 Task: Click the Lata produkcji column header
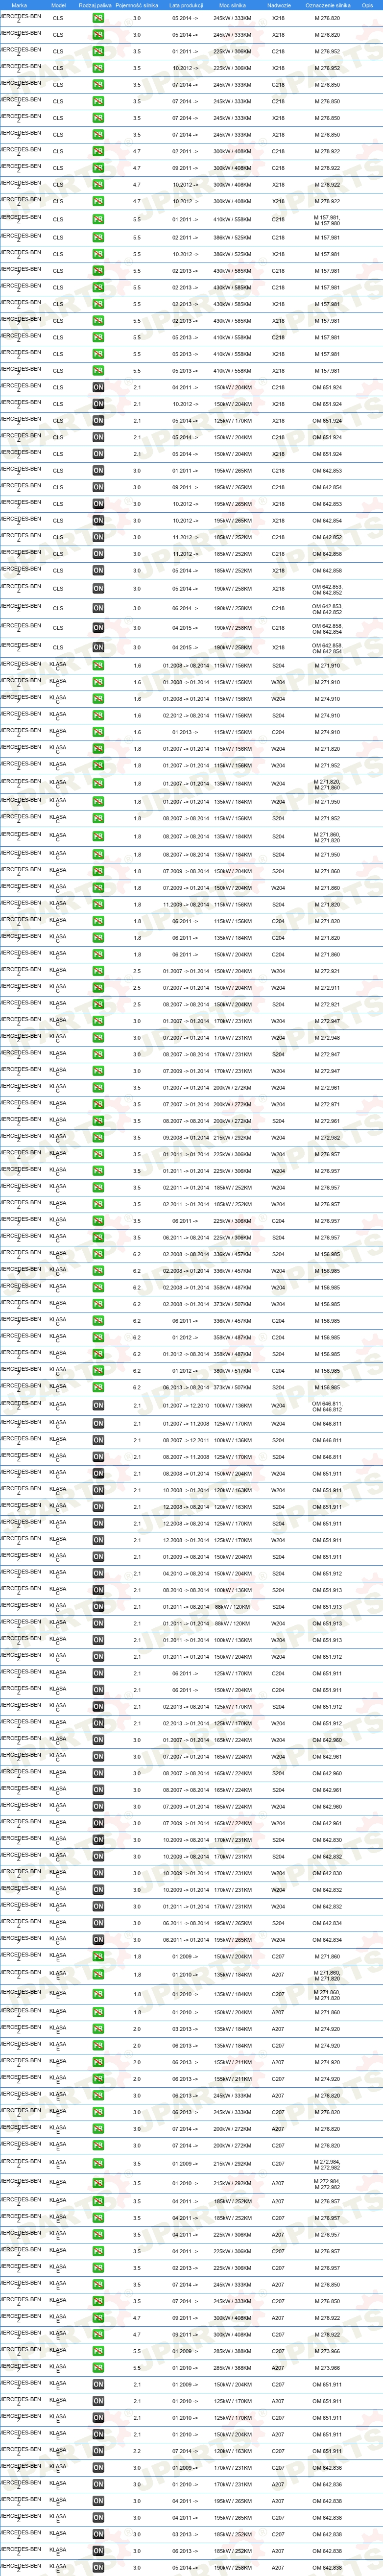[185, 5]
